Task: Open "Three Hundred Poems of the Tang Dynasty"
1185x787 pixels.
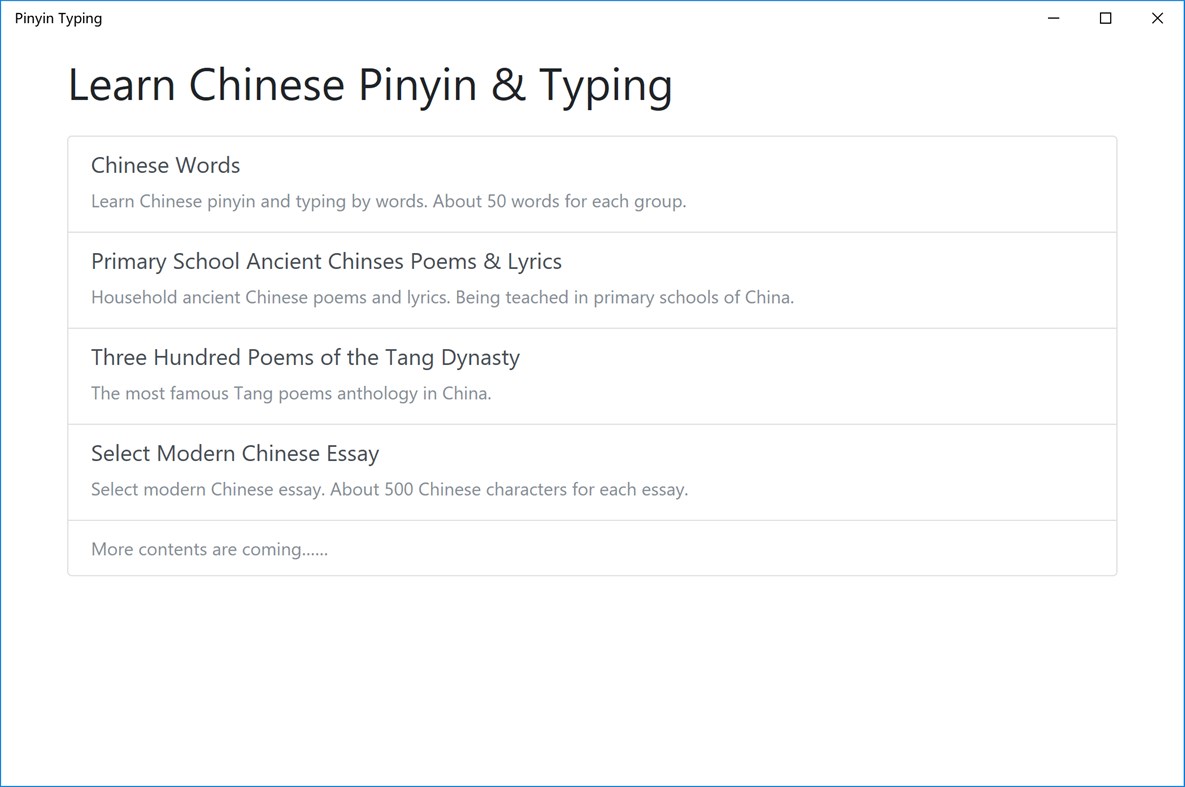Action: 305,357
